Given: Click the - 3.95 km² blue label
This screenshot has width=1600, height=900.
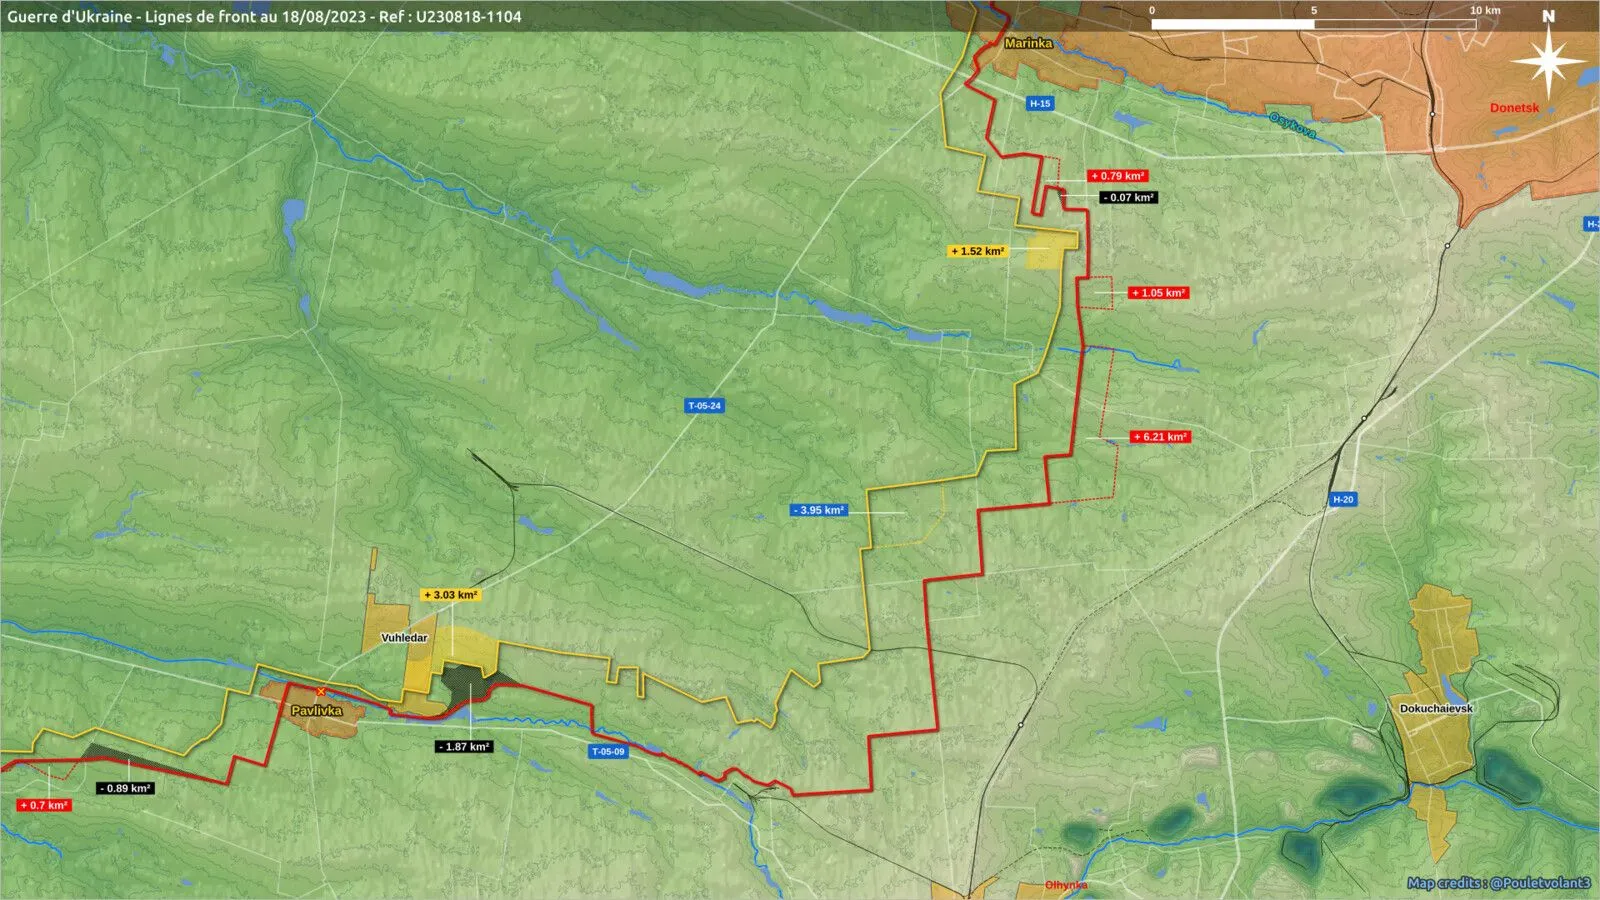Looking at the screenshot, I should 819,510.
